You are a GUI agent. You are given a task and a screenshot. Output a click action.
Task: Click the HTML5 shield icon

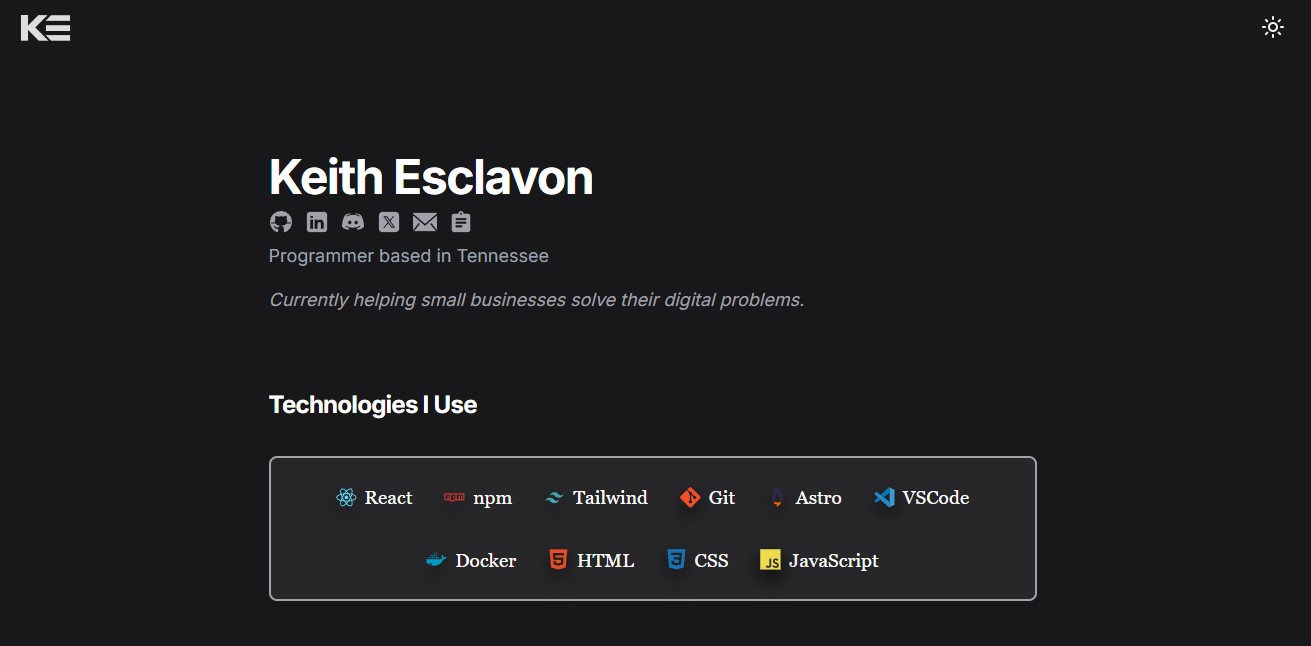click(x=558, y=560)
